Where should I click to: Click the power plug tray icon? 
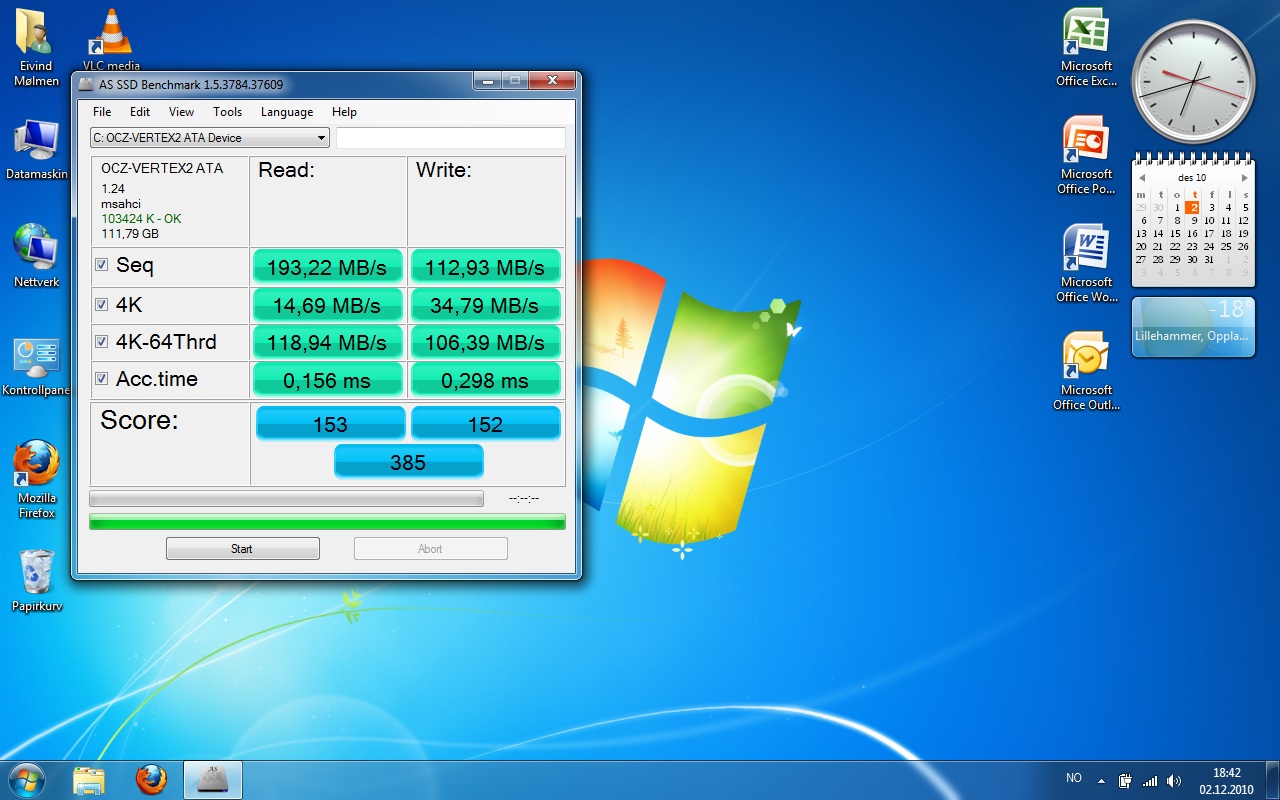point(1126,780)
